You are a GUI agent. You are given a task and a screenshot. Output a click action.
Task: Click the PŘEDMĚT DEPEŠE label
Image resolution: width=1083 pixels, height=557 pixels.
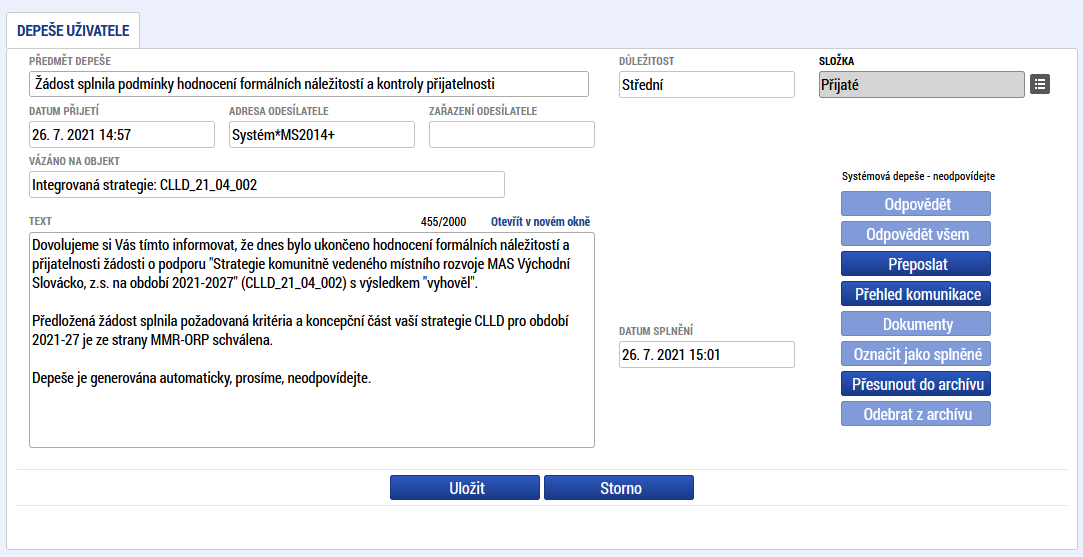(x=70, y=61)
